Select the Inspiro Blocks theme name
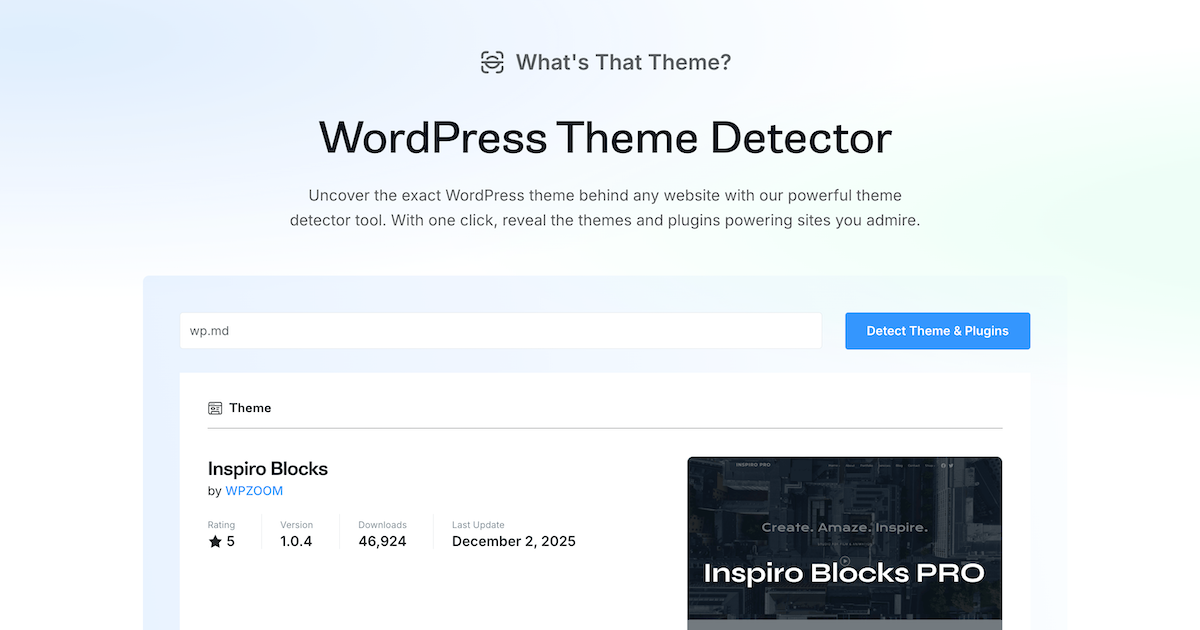1200x630 pixels. (268, 469)
